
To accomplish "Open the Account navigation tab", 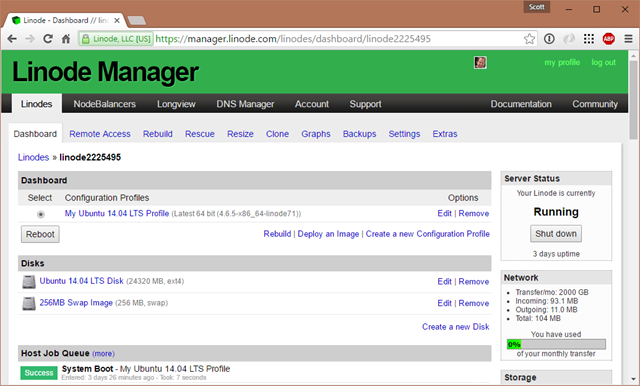I will (312, 104).
